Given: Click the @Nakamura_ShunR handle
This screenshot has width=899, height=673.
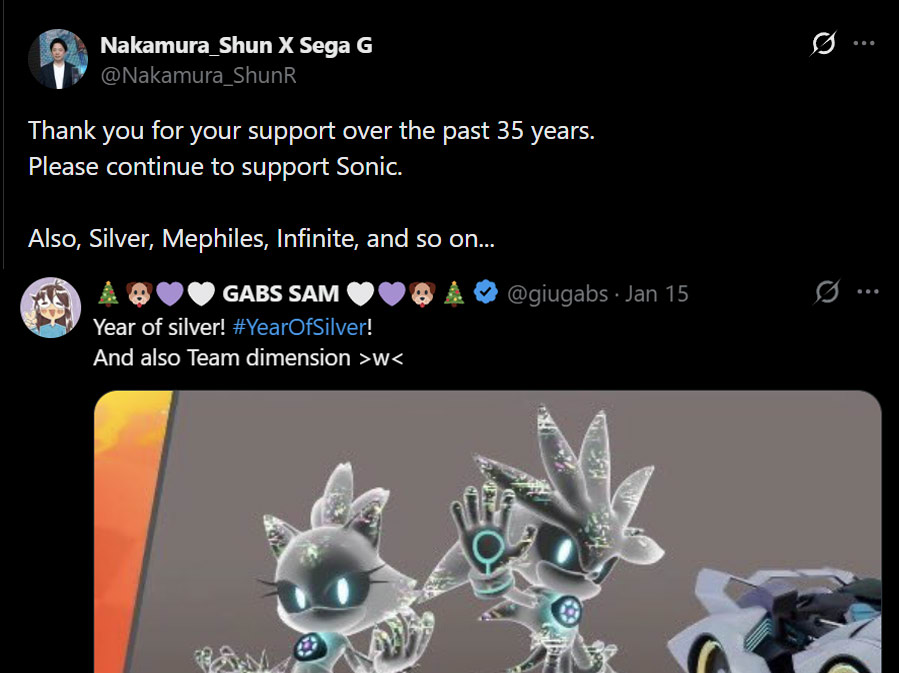Looking at the screenshot, I should pyautogui.click(x=198, y=76).
